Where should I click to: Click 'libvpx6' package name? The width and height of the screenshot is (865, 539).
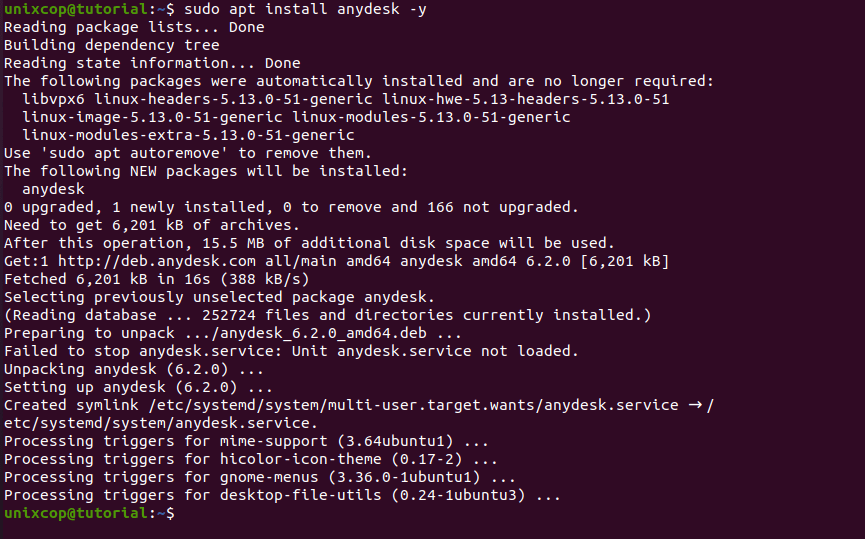pos(54,99)
